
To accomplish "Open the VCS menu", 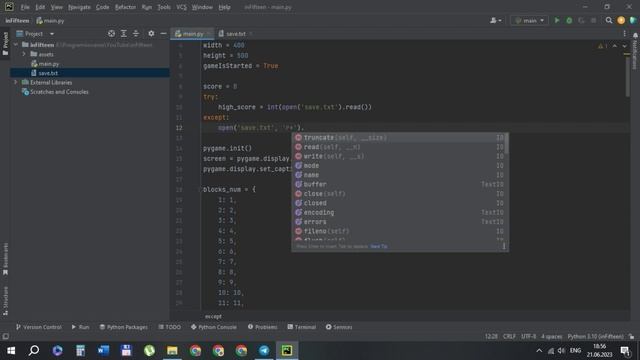I will (181, 7).
